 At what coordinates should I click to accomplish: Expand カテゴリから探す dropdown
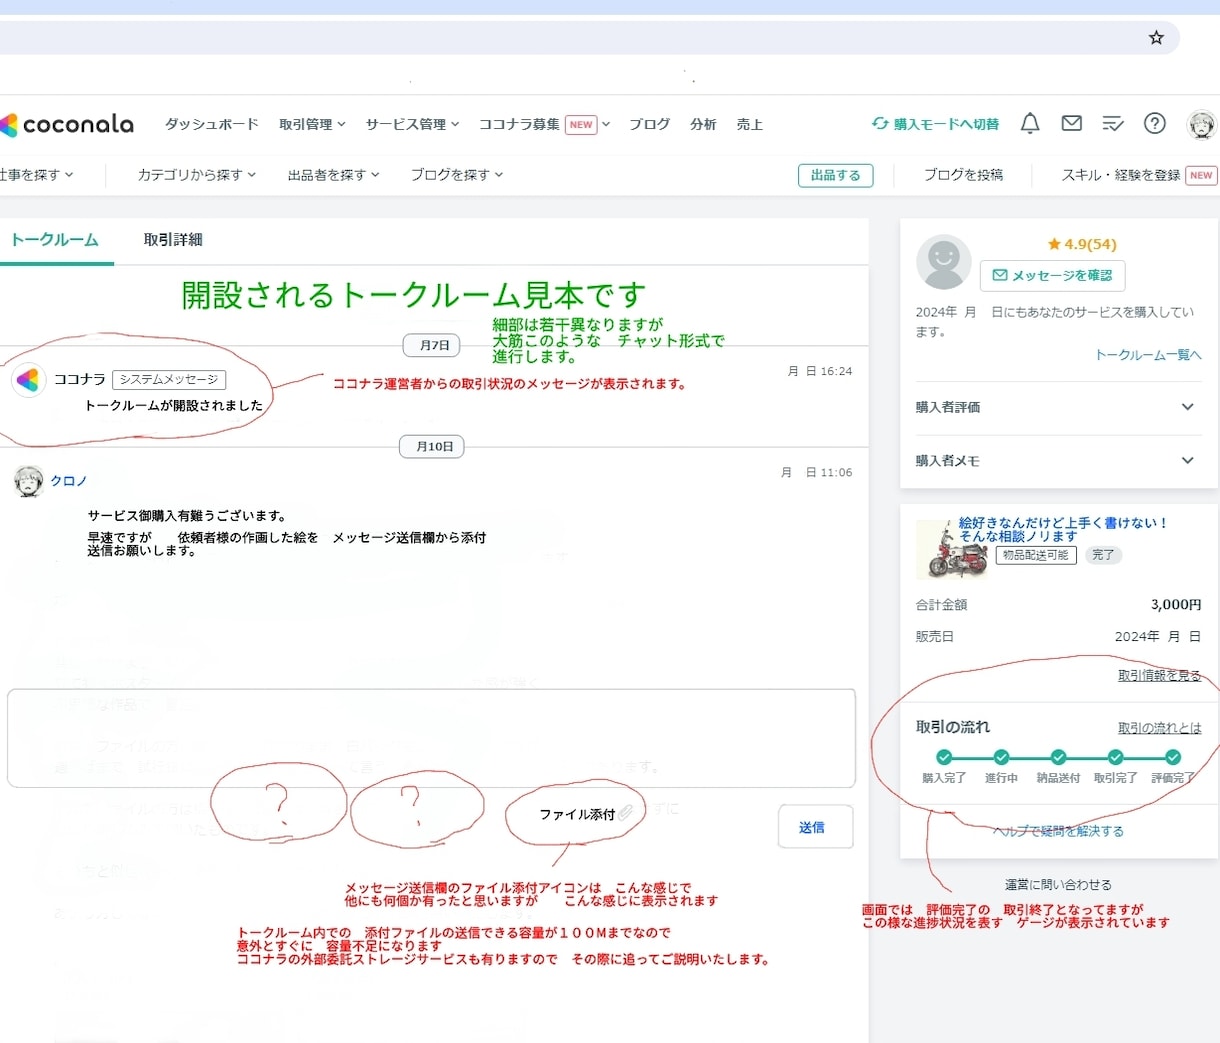197,174
